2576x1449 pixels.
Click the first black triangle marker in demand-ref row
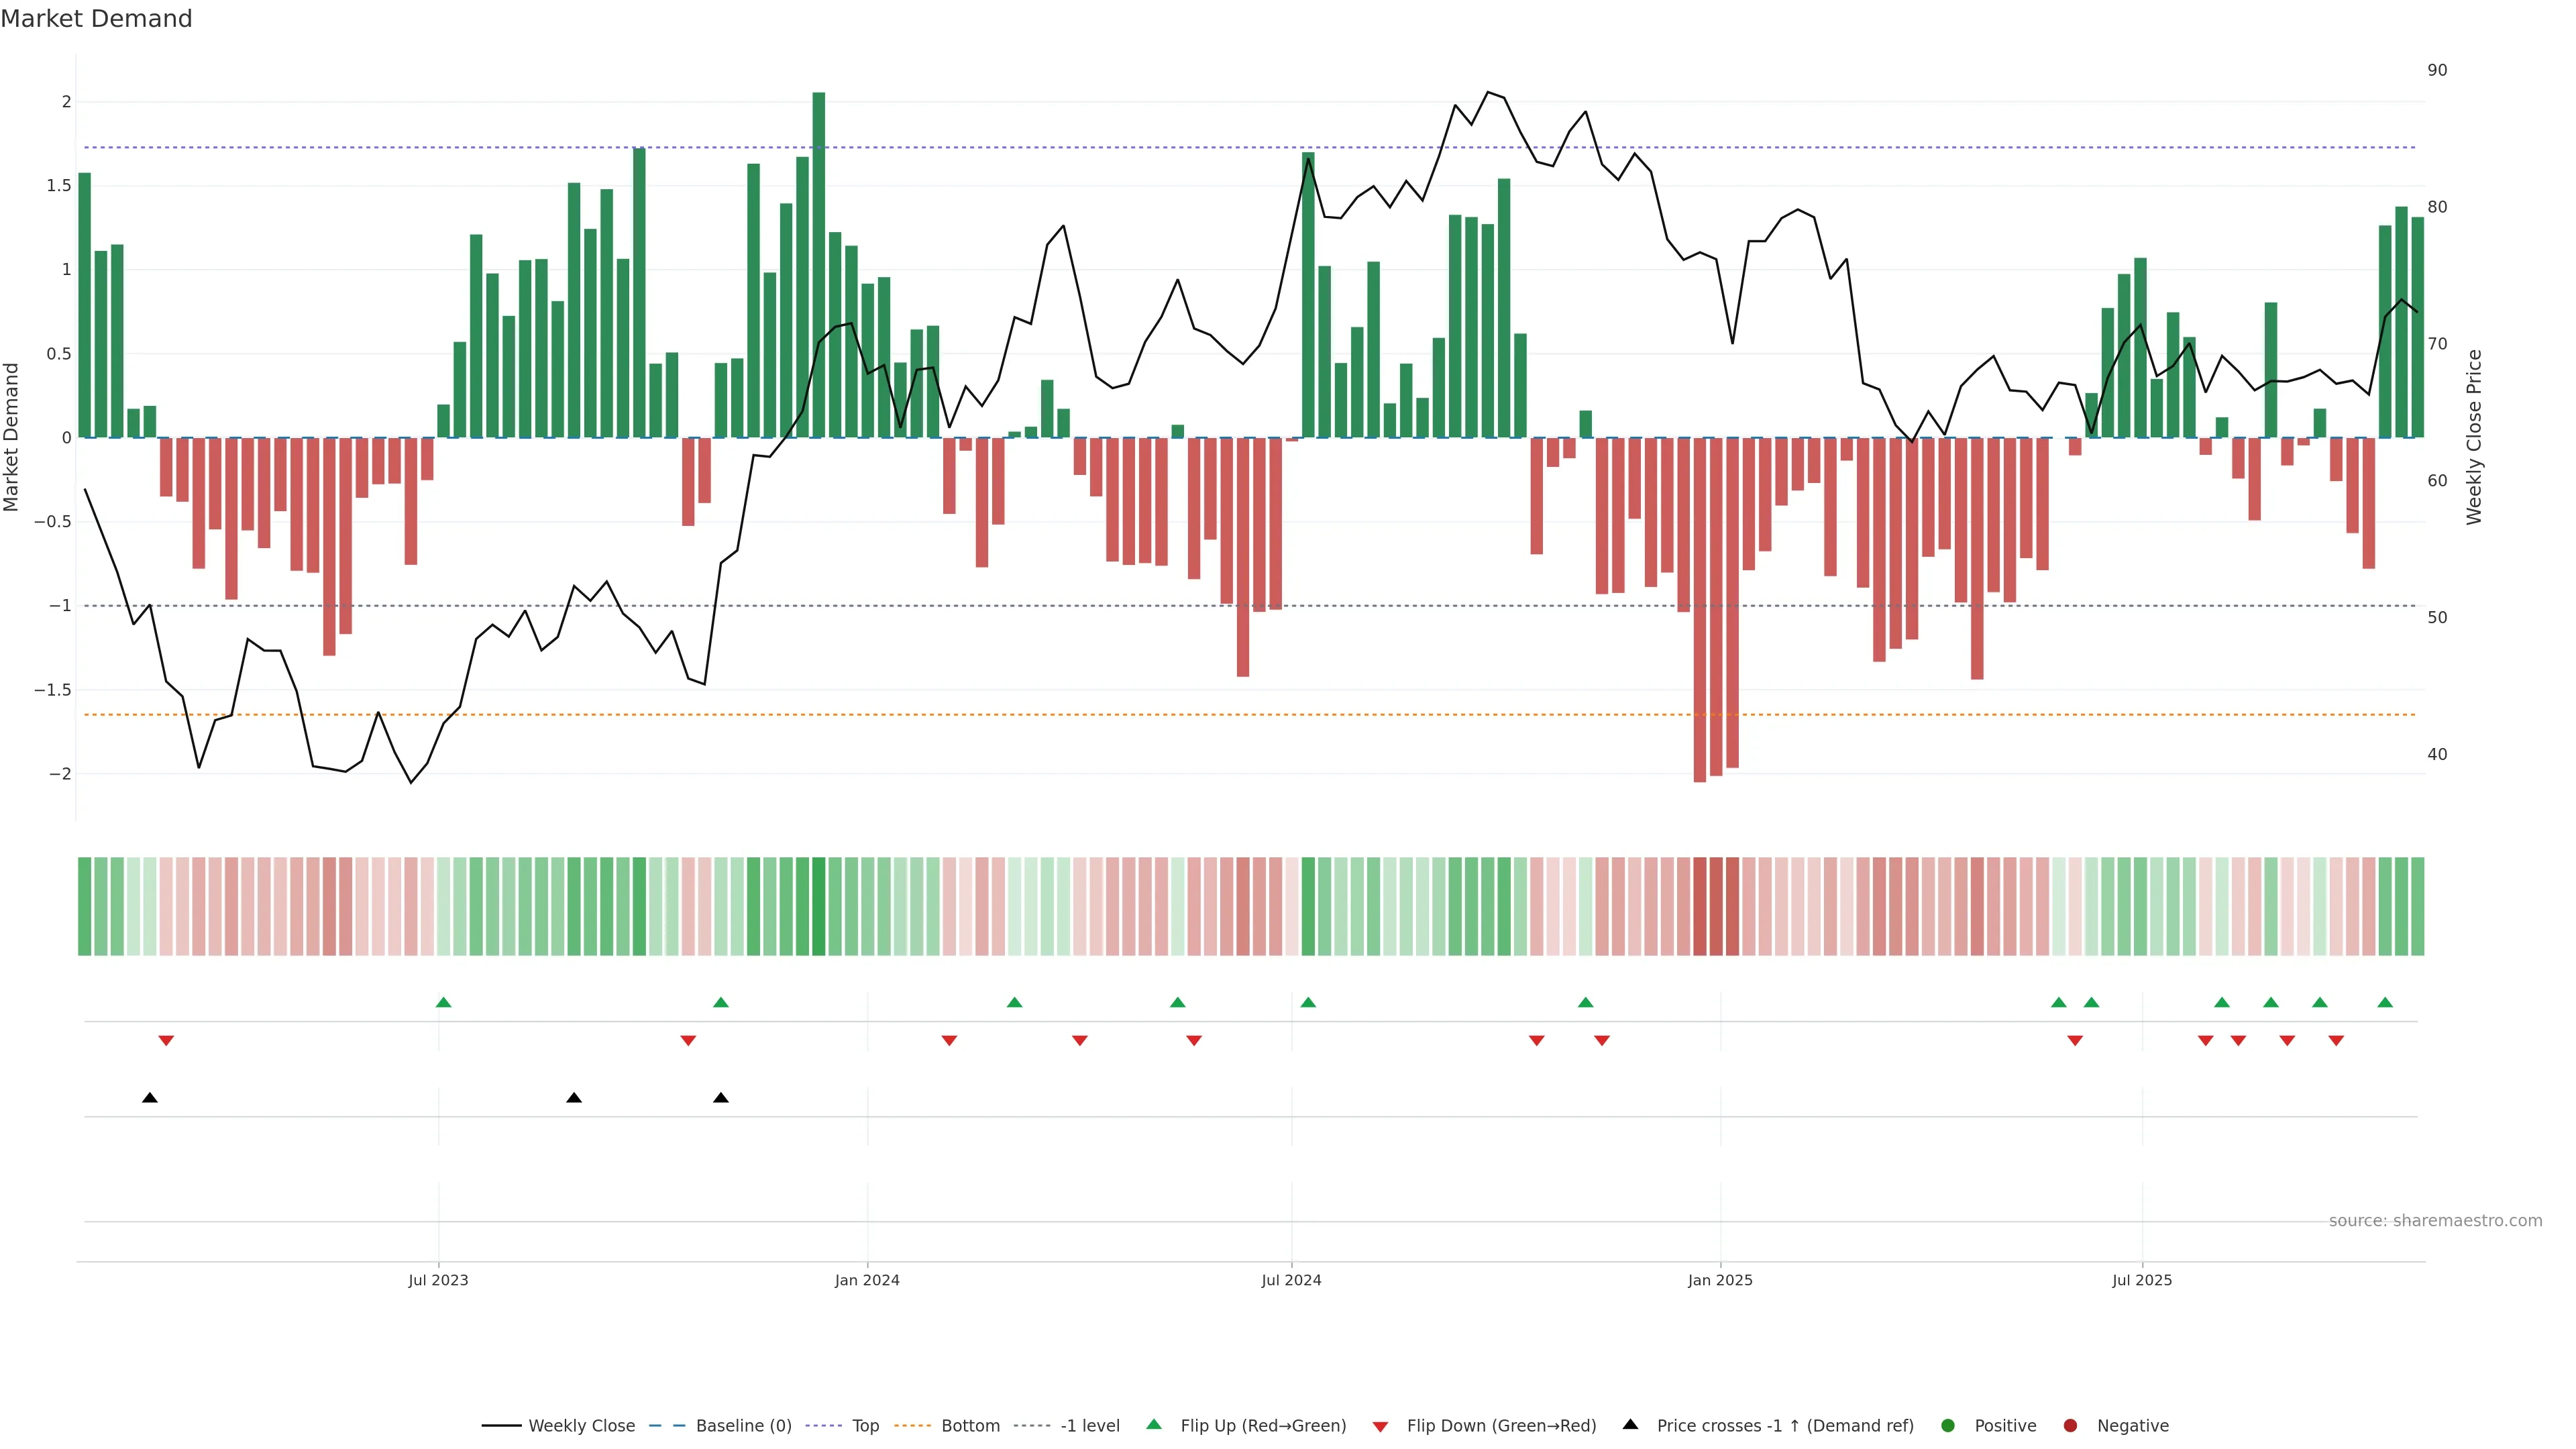tap(150, 1098)
